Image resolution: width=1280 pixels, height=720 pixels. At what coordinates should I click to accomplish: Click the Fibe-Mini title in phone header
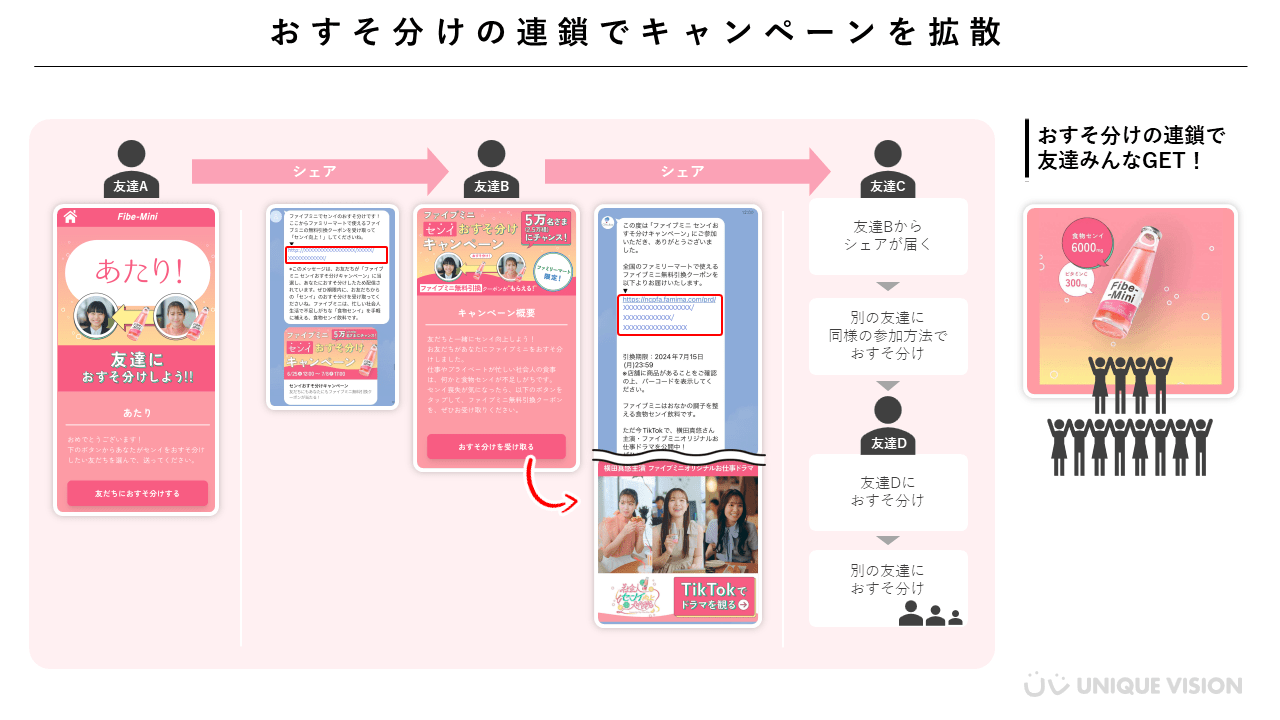[x=137, y=217]
